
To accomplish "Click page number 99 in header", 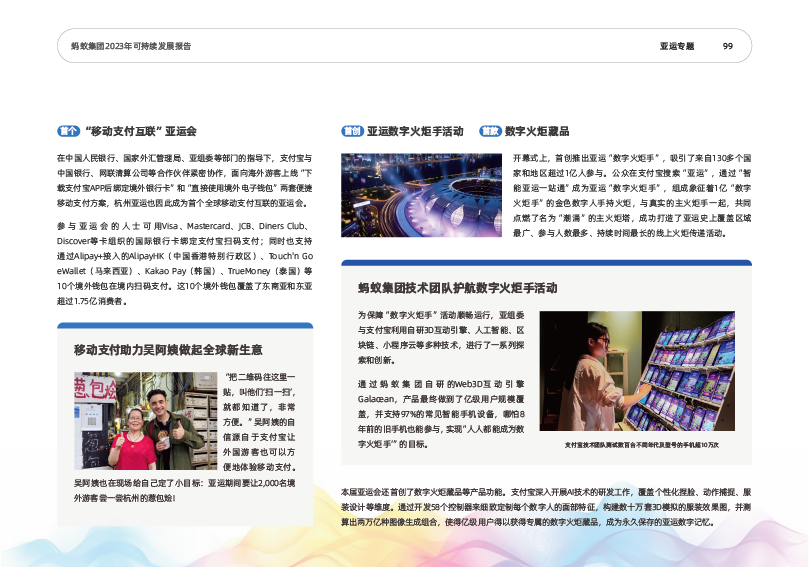I will [728, 46].
